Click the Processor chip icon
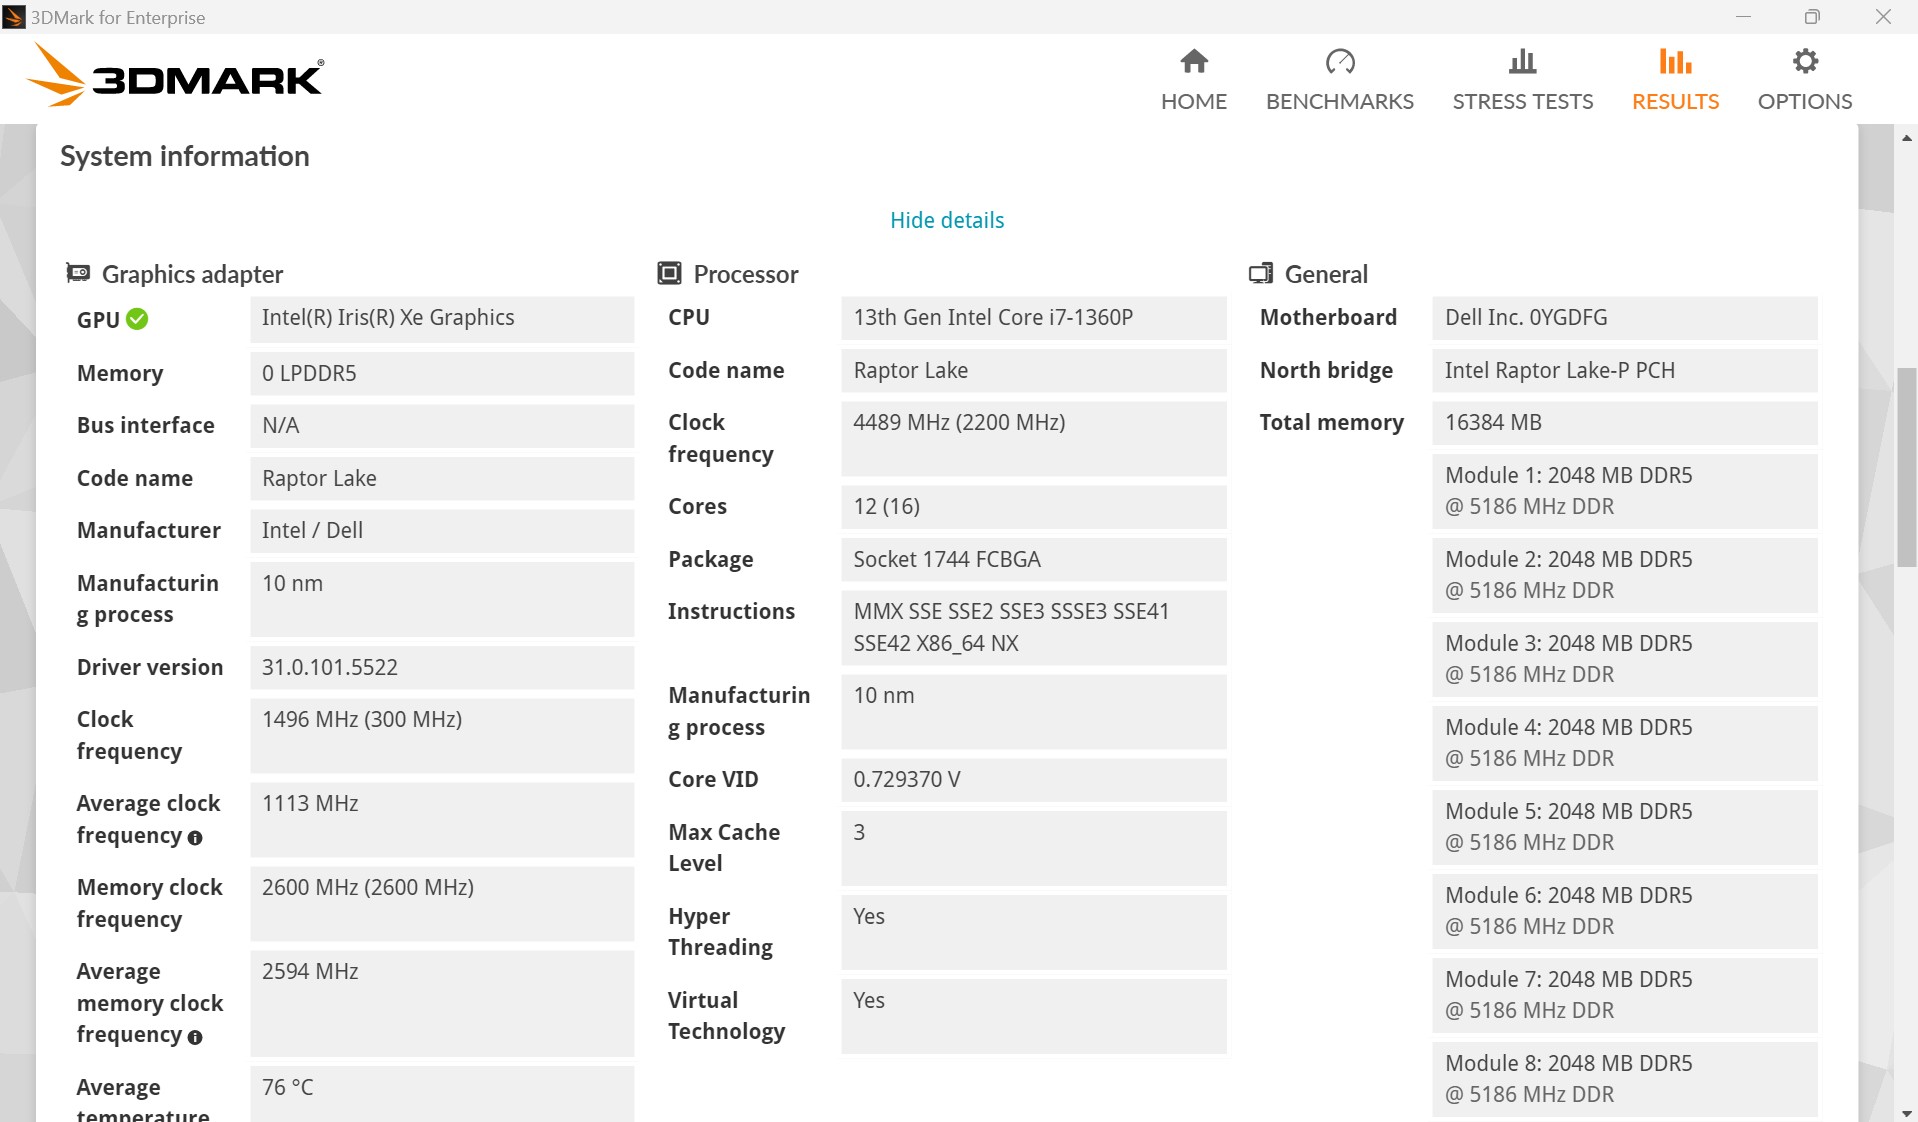 [669, 273]
